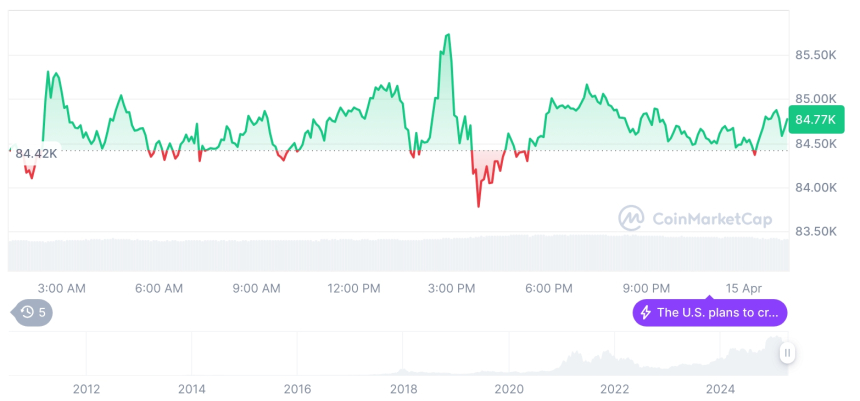The height and width of the screenshot is (401, 860).
Task: Click the red lowest dip after 3:00 PM
Action: coord(478,206)
